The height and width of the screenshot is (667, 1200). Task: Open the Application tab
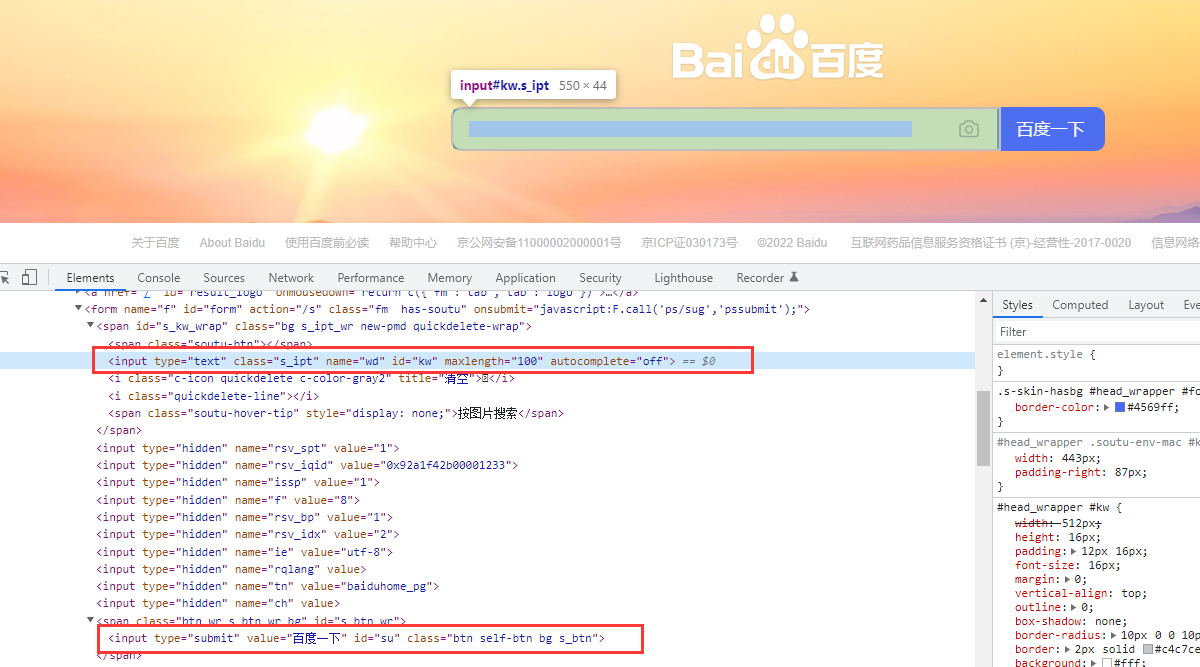525,278
